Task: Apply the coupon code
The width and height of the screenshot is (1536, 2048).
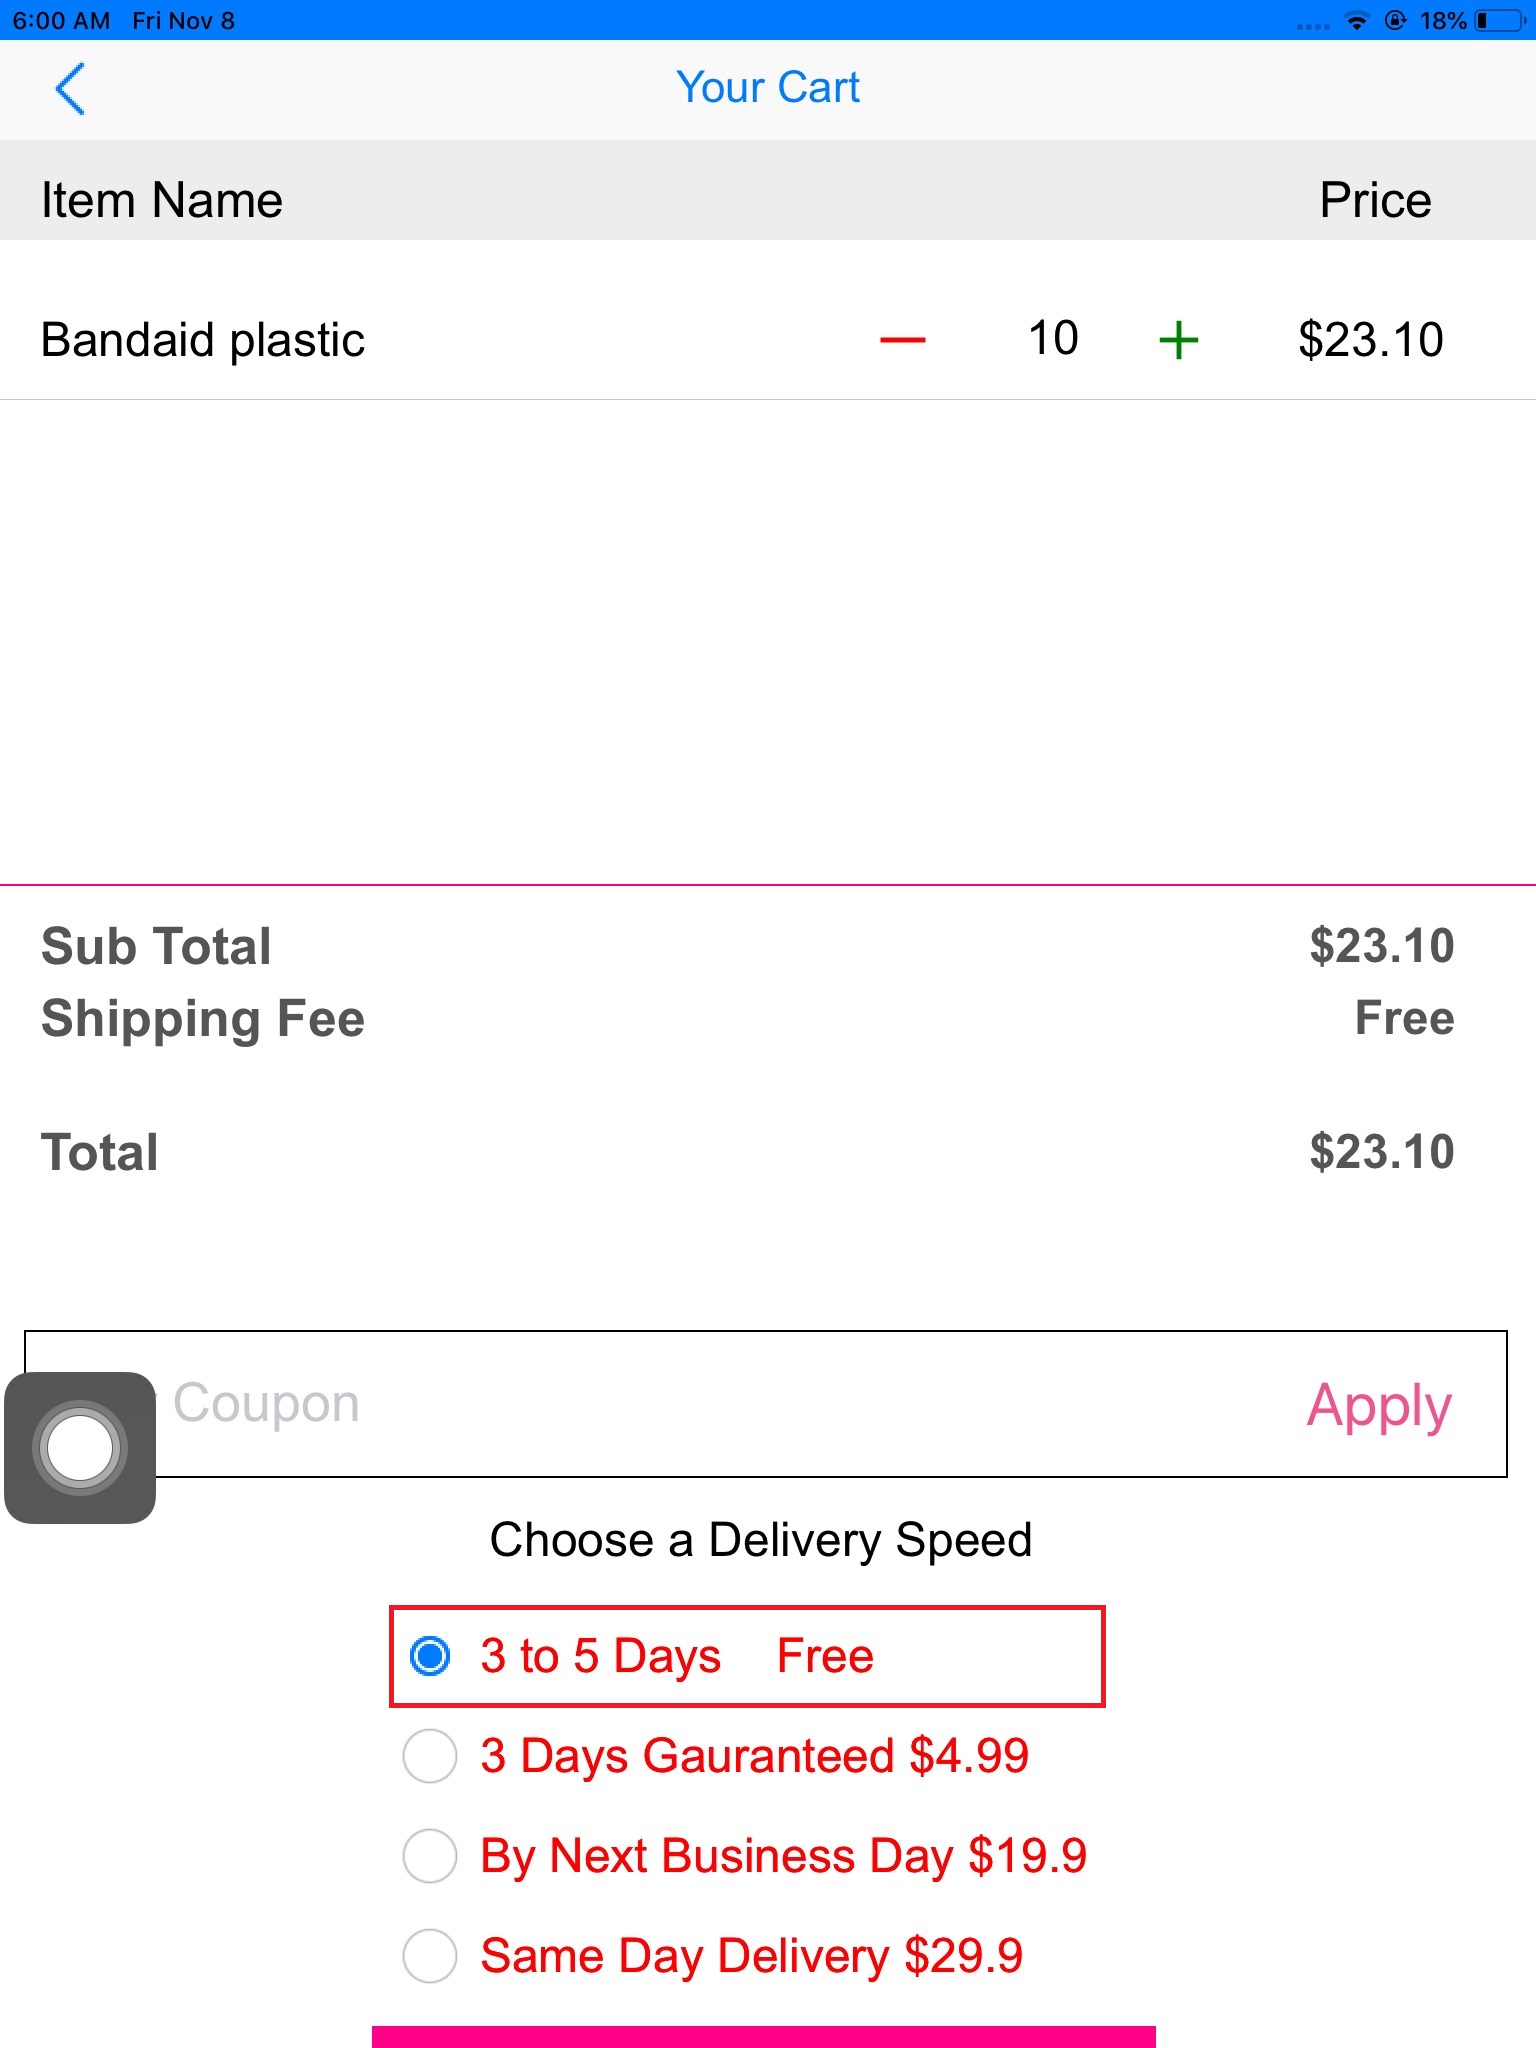Action: pos(1378,1405)
